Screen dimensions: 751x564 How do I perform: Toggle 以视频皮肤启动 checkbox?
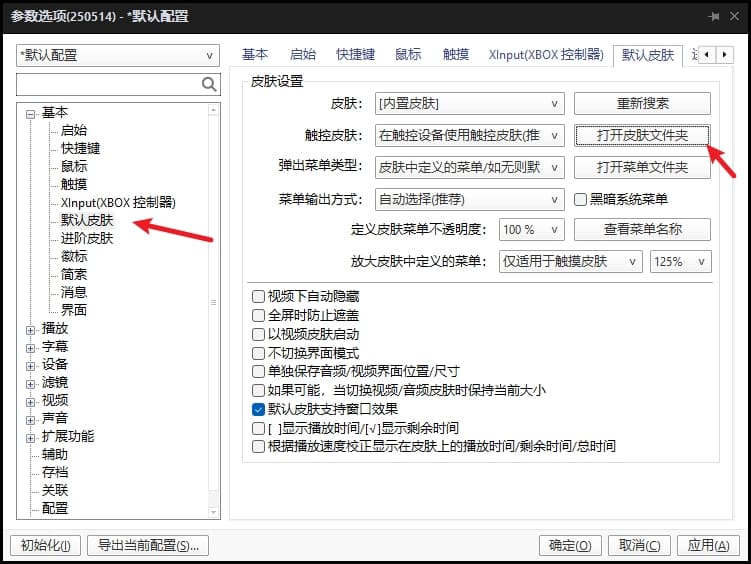[258, 334]
